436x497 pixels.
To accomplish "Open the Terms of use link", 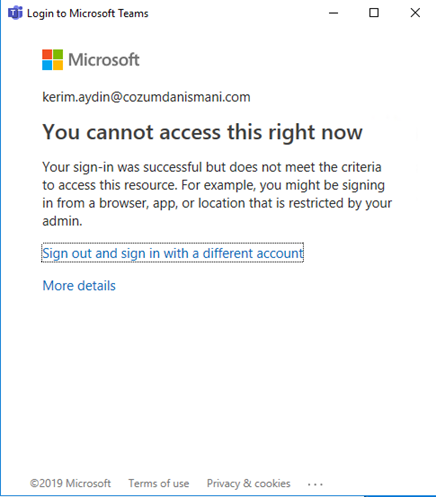I will pos(159,483).
